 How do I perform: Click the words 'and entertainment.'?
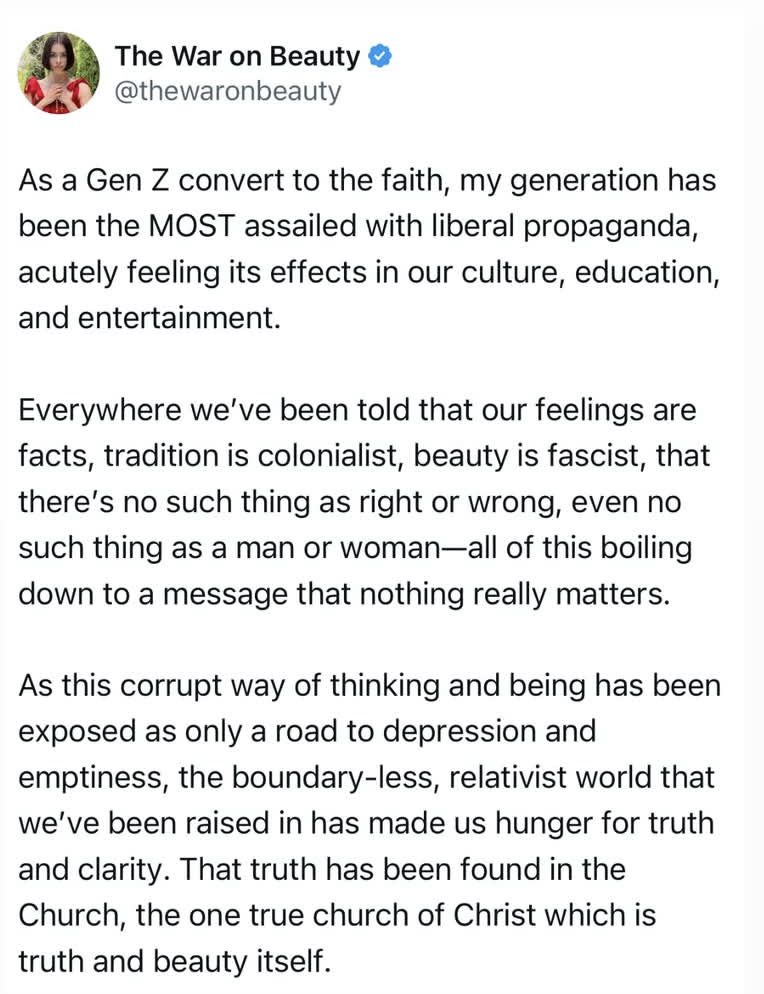(149, 318)
